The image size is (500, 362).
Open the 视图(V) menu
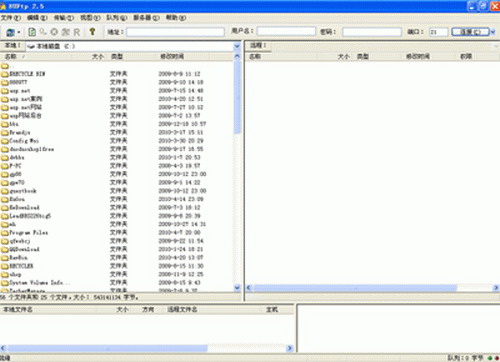point(90,18)
